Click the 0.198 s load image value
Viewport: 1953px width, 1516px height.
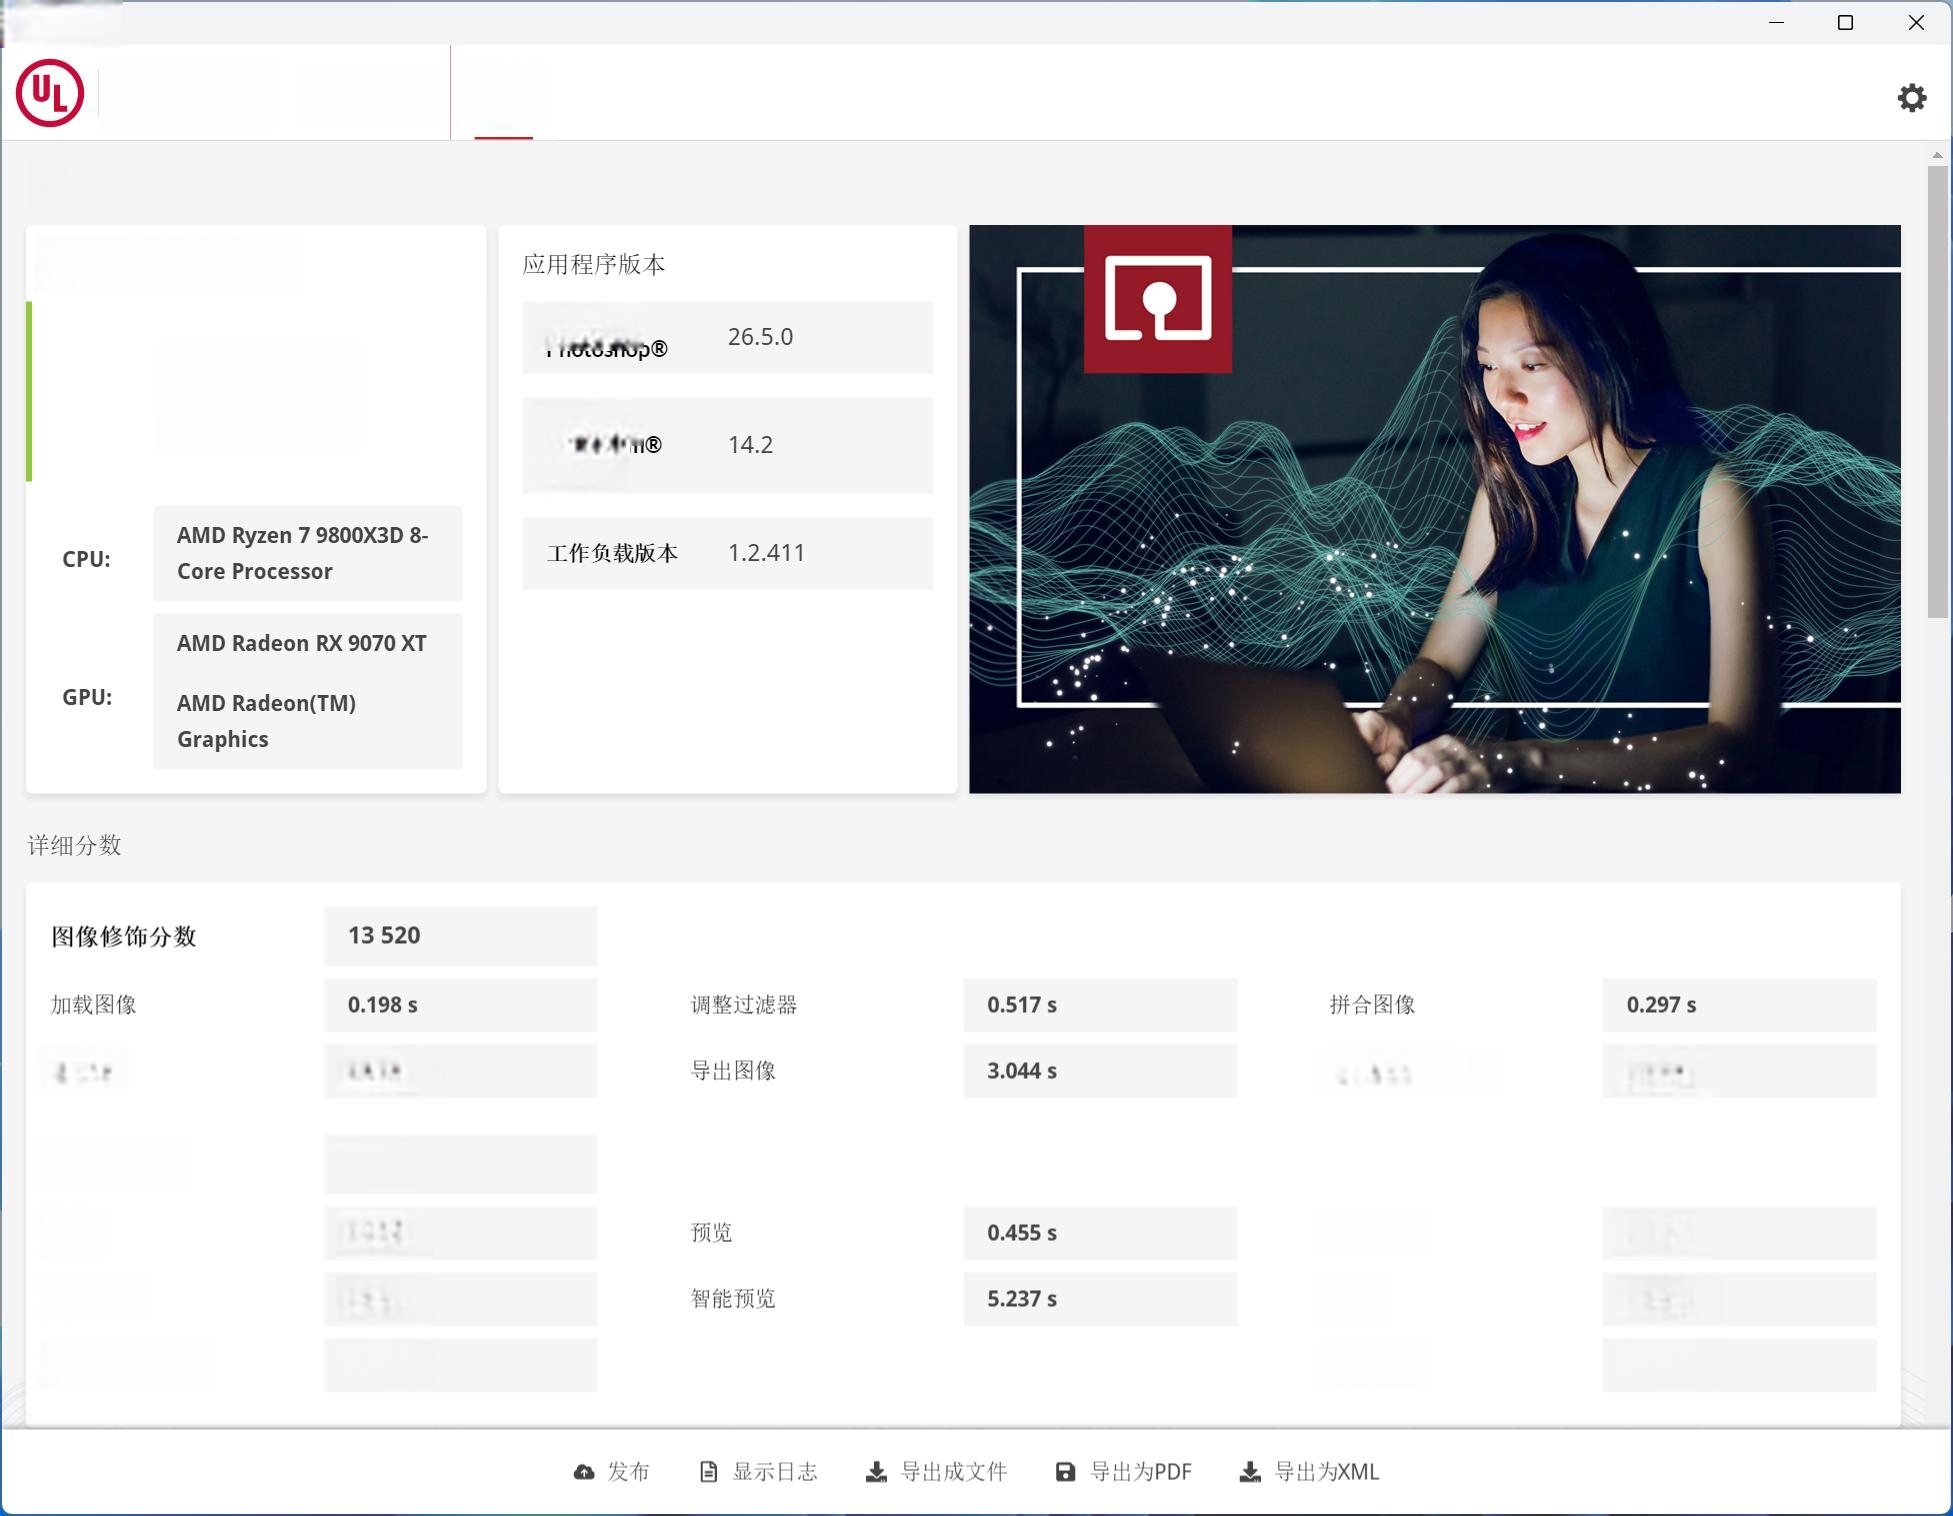(382, 1005)
